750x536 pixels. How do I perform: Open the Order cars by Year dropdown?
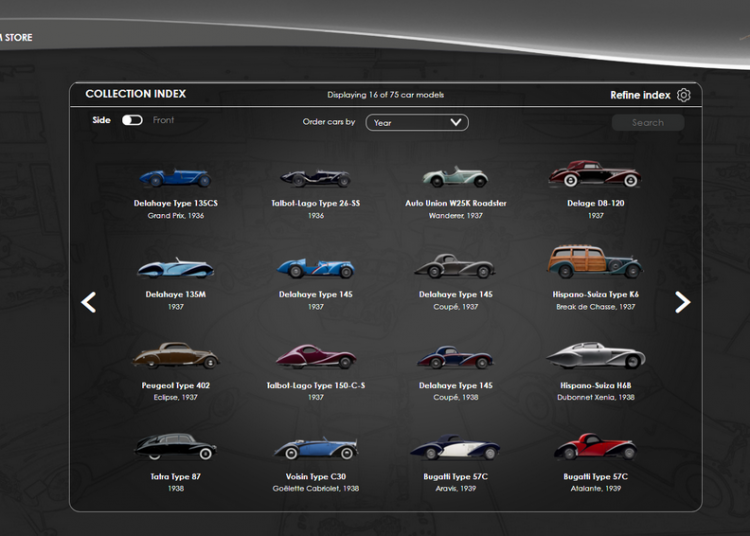pos(416,122)
